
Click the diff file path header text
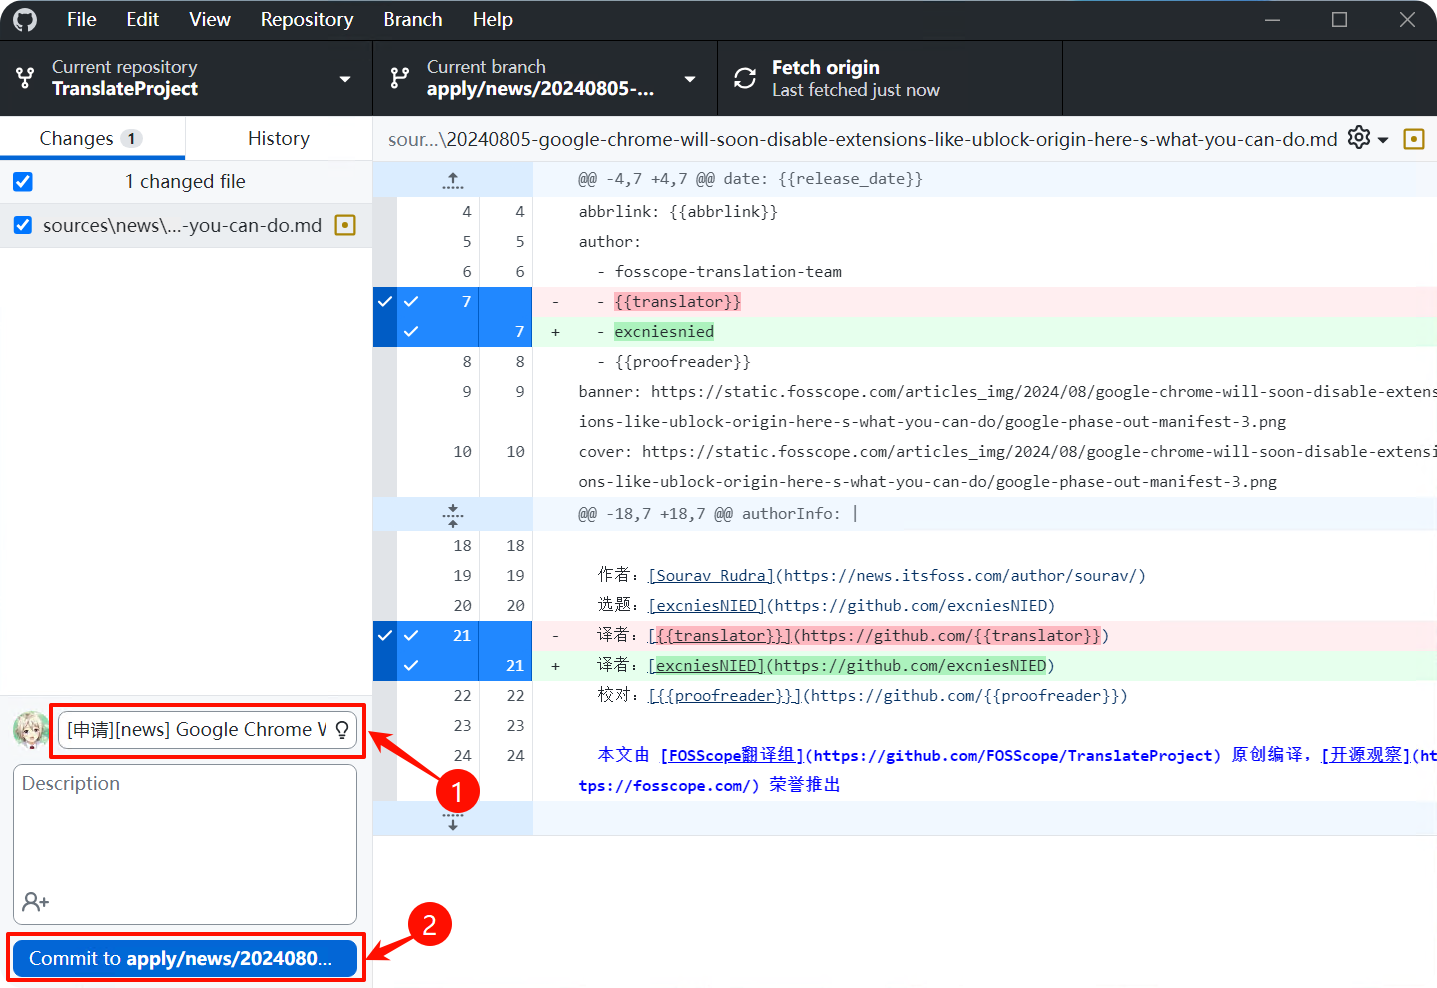863,139
